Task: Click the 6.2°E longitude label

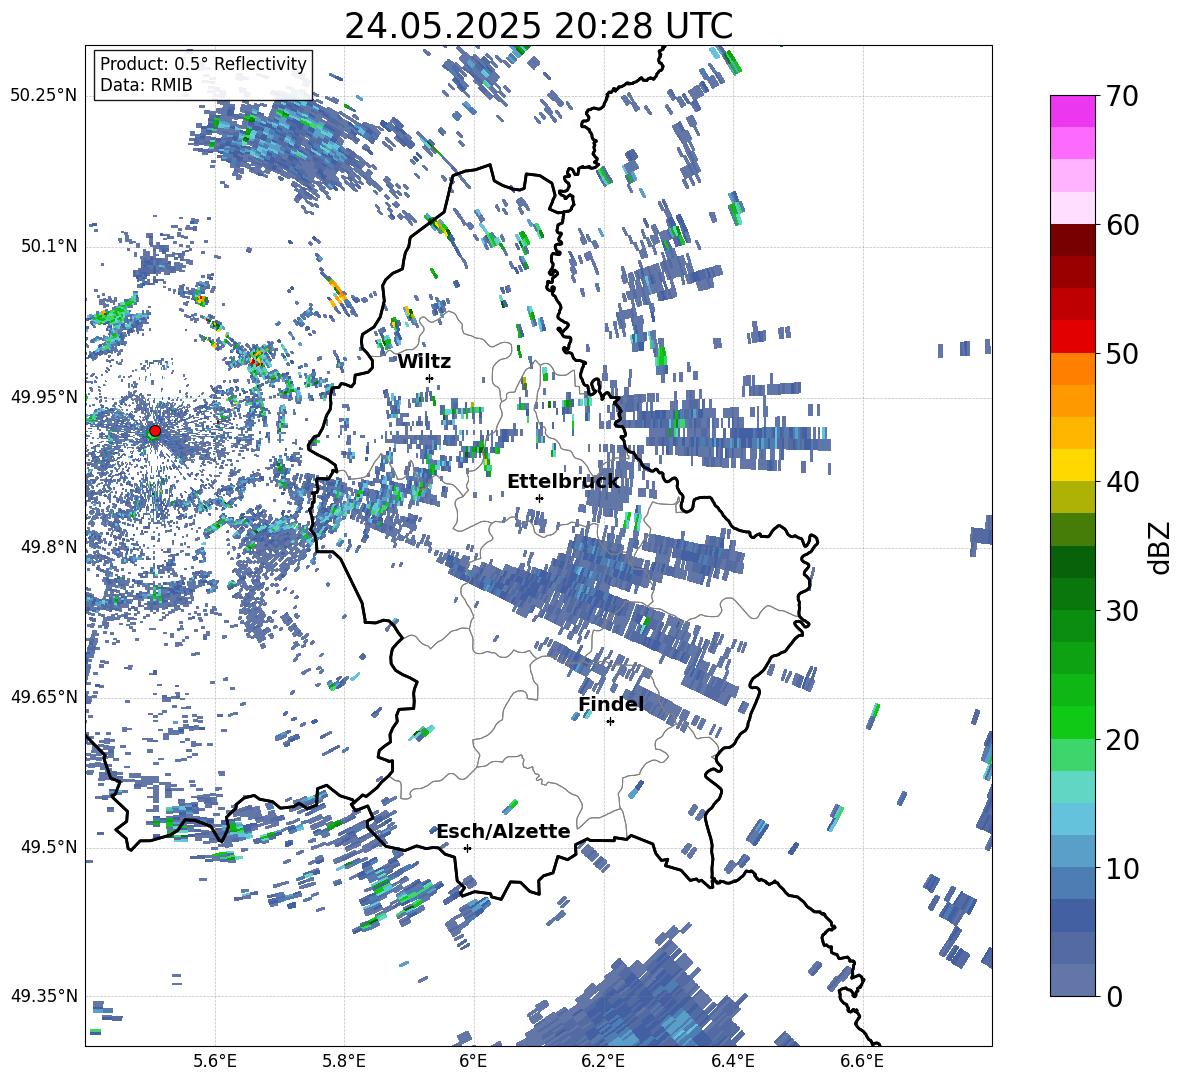Action: coord(603,1061)
